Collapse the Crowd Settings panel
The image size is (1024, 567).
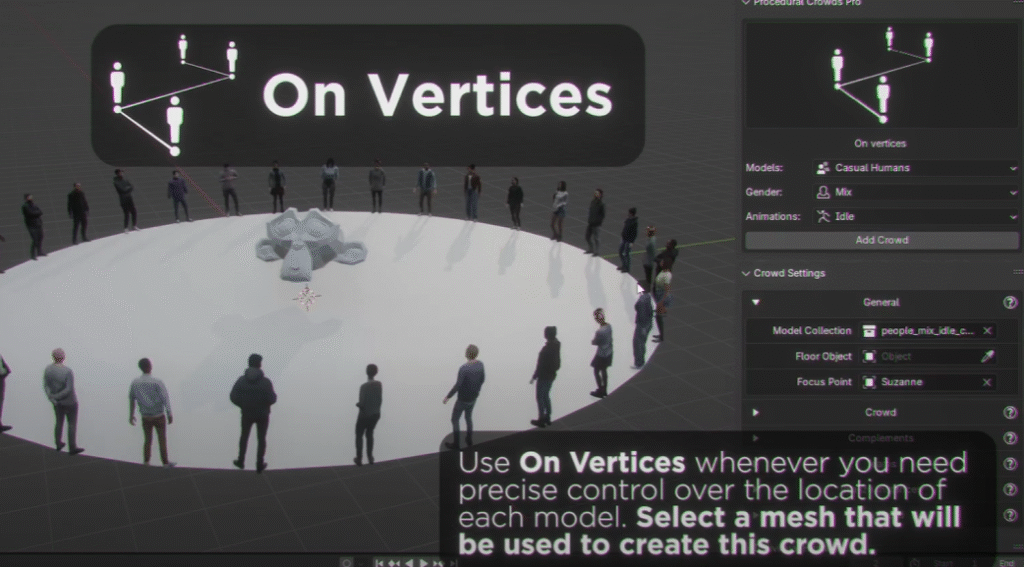(x=747, y=273)
